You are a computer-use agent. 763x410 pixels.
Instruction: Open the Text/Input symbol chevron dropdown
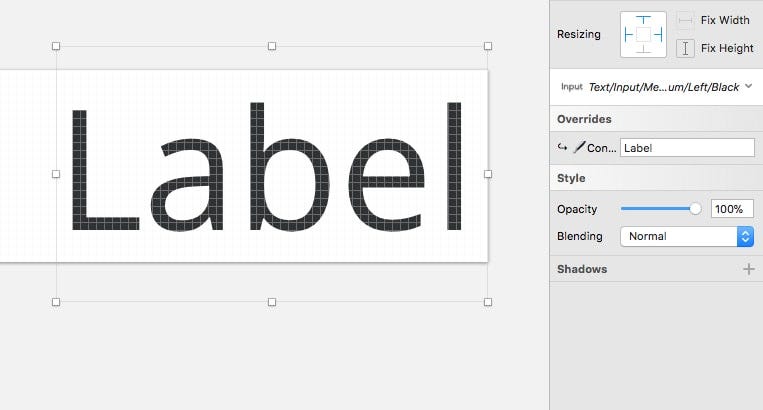748,86
